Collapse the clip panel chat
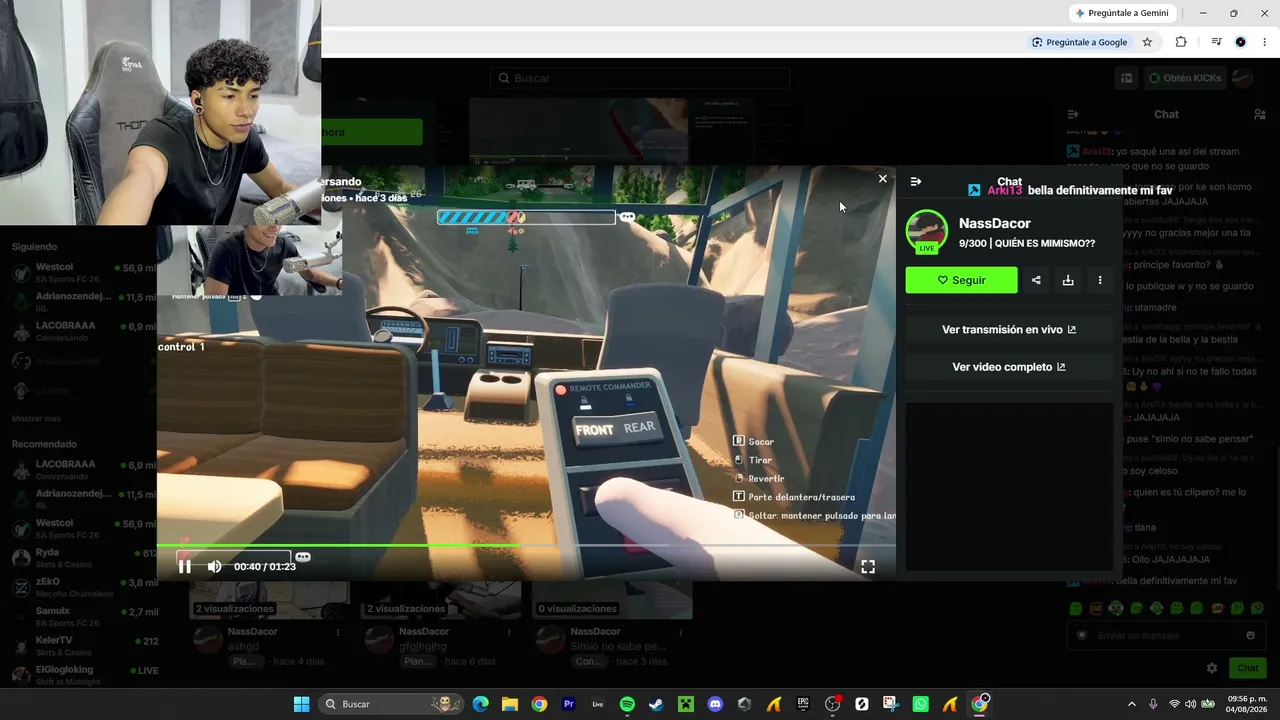Viewport: 1280px width, 720px height. point(915,181)
